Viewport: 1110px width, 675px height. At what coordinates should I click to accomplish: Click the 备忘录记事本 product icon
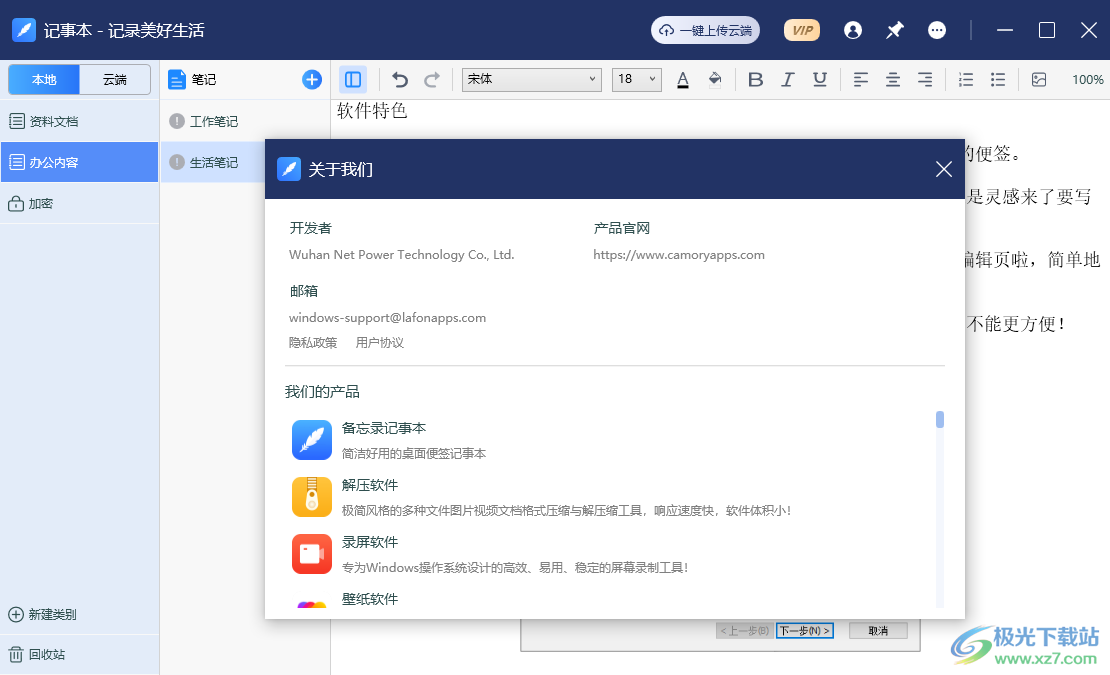point(311,440)
